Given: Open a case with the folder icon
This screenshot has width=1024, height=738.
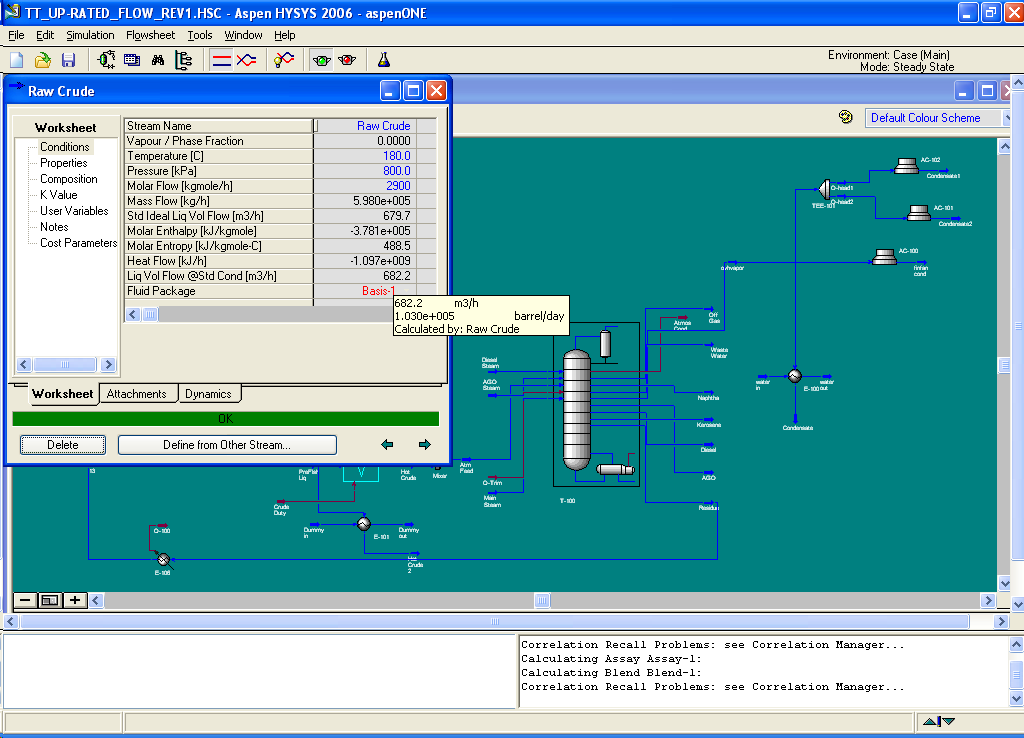Looking at the screenshot, I should (x=42, y=61).
